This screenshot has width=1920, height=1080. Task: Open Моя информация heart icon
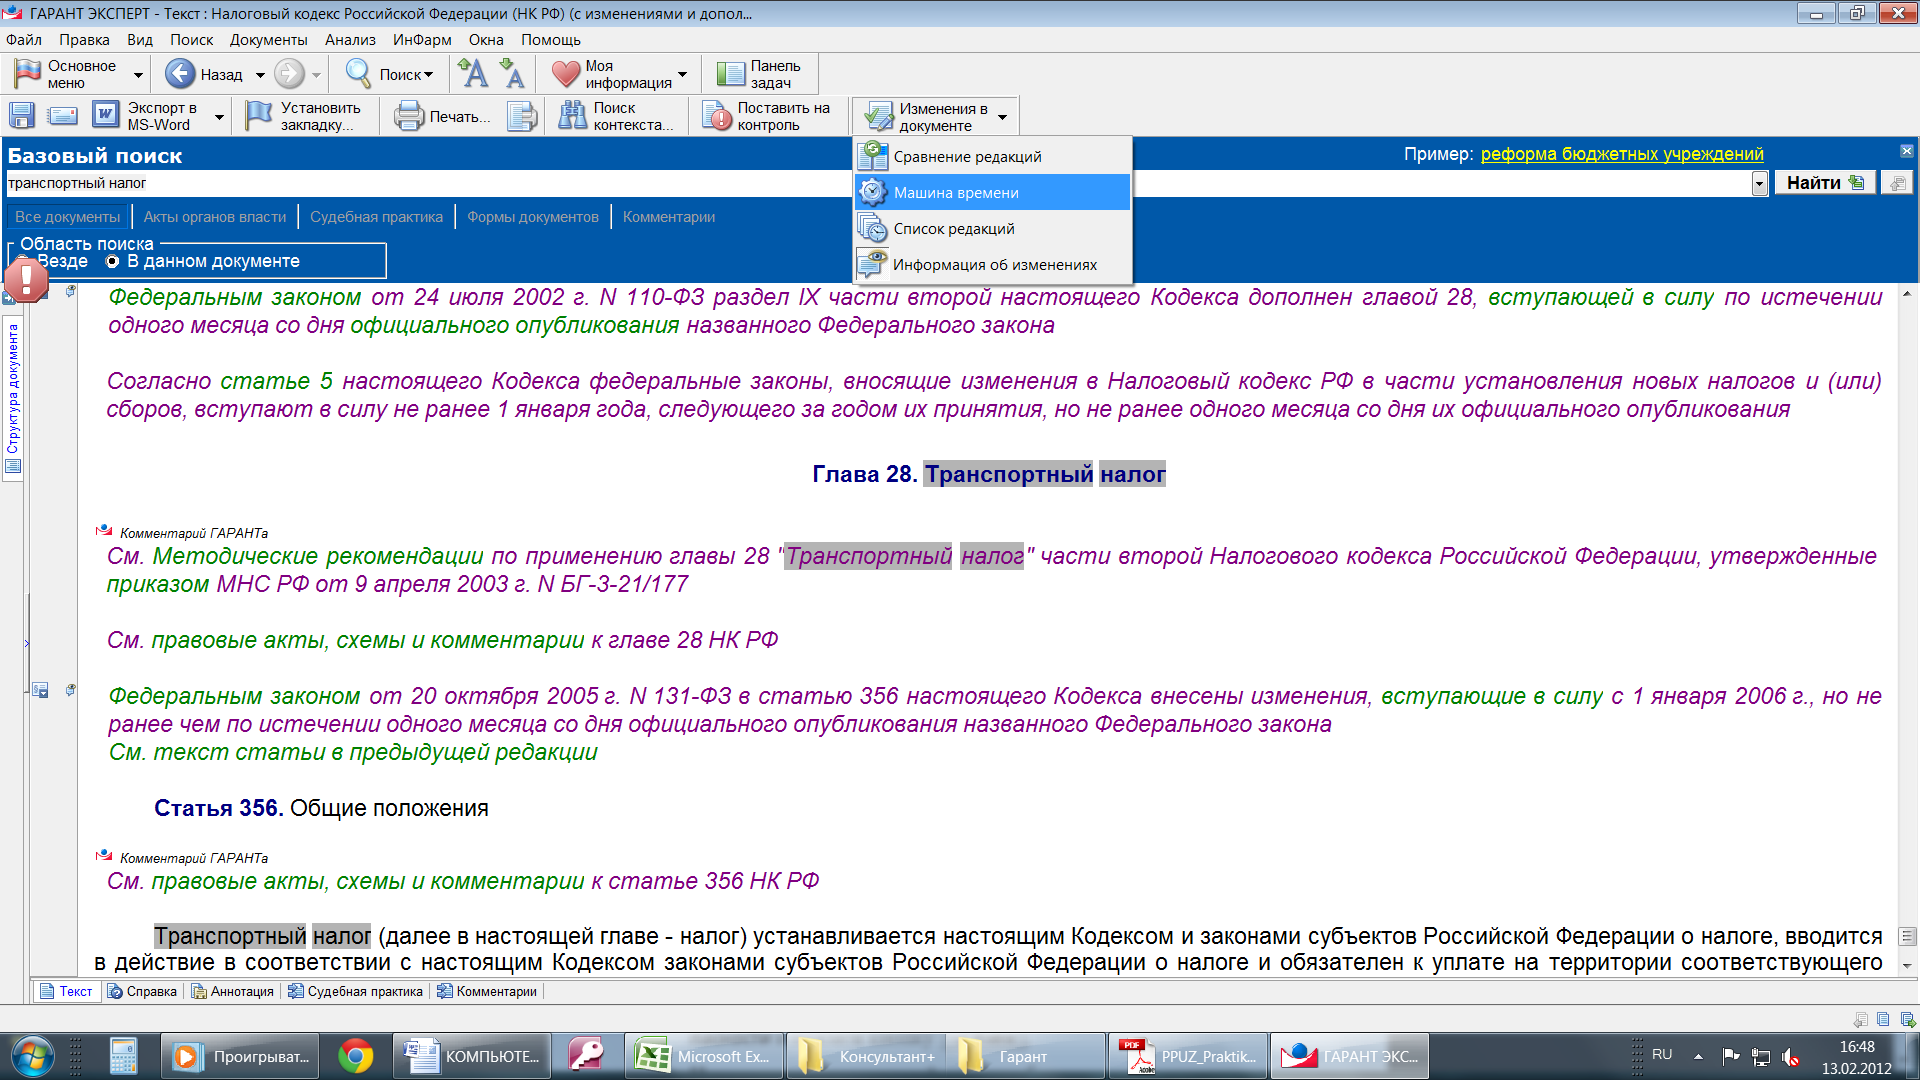click(x=566, y=74)
